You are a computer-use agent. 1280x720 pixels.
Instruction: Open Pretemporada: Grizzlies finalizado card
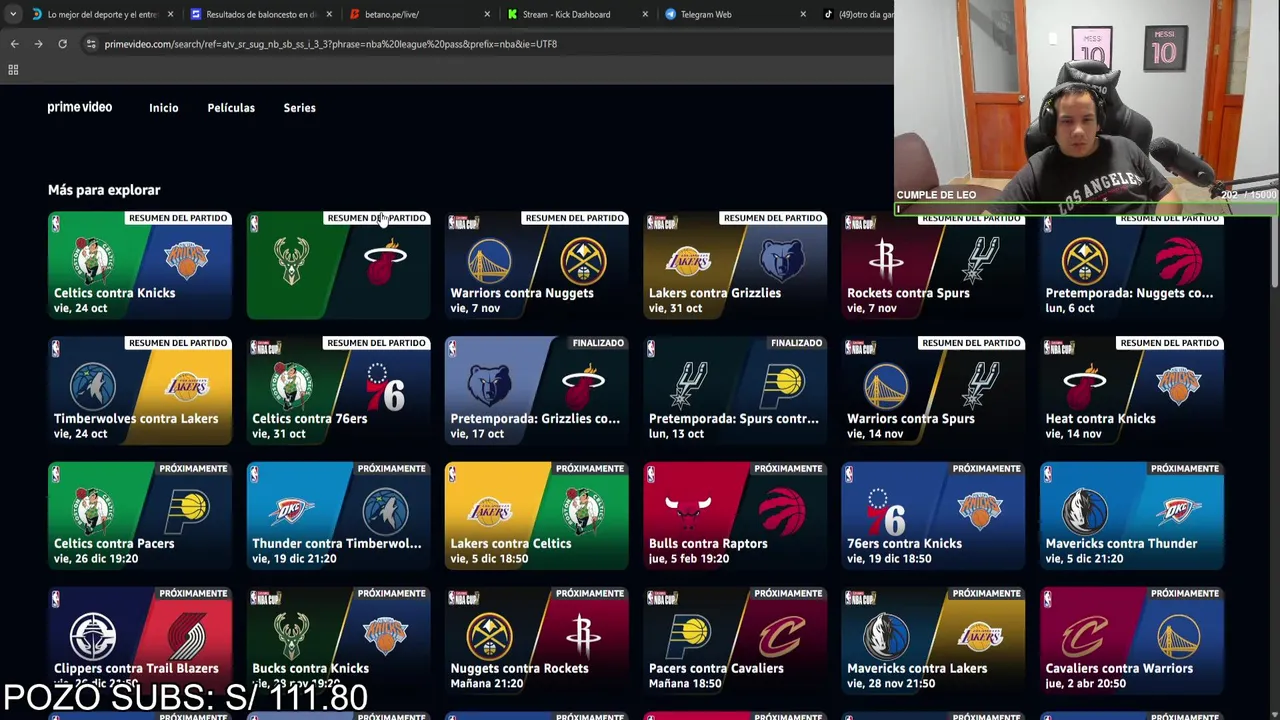coord(537,390)
